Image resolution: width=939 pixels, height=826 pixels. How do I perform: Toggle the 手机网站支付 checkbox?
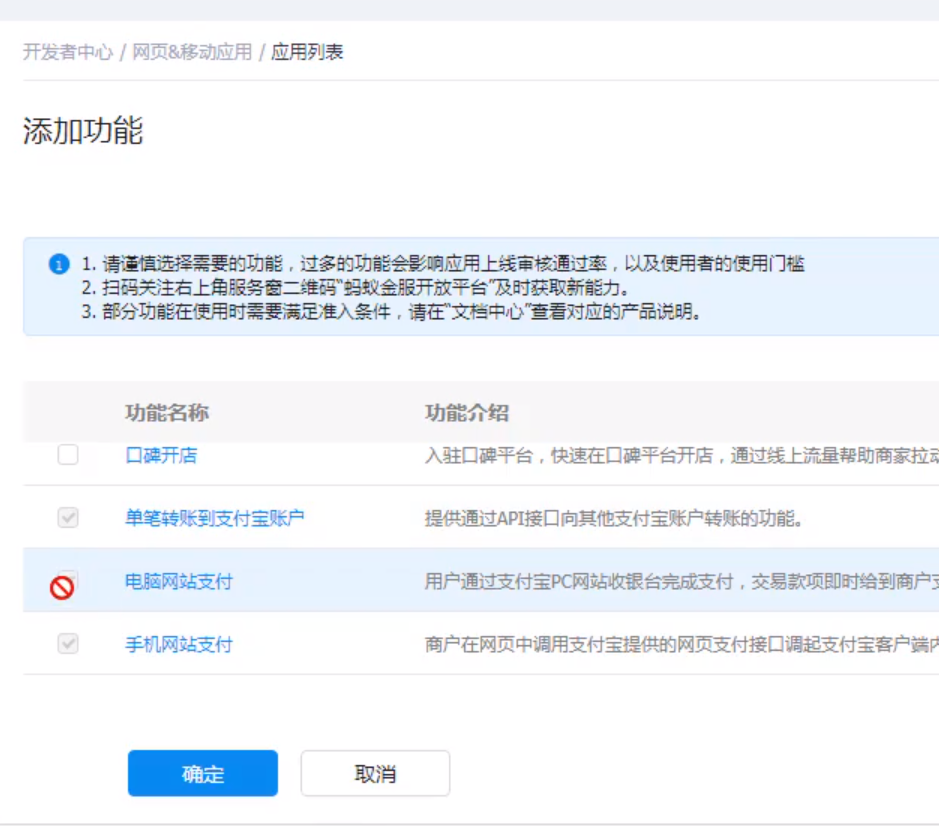[67, 644]
